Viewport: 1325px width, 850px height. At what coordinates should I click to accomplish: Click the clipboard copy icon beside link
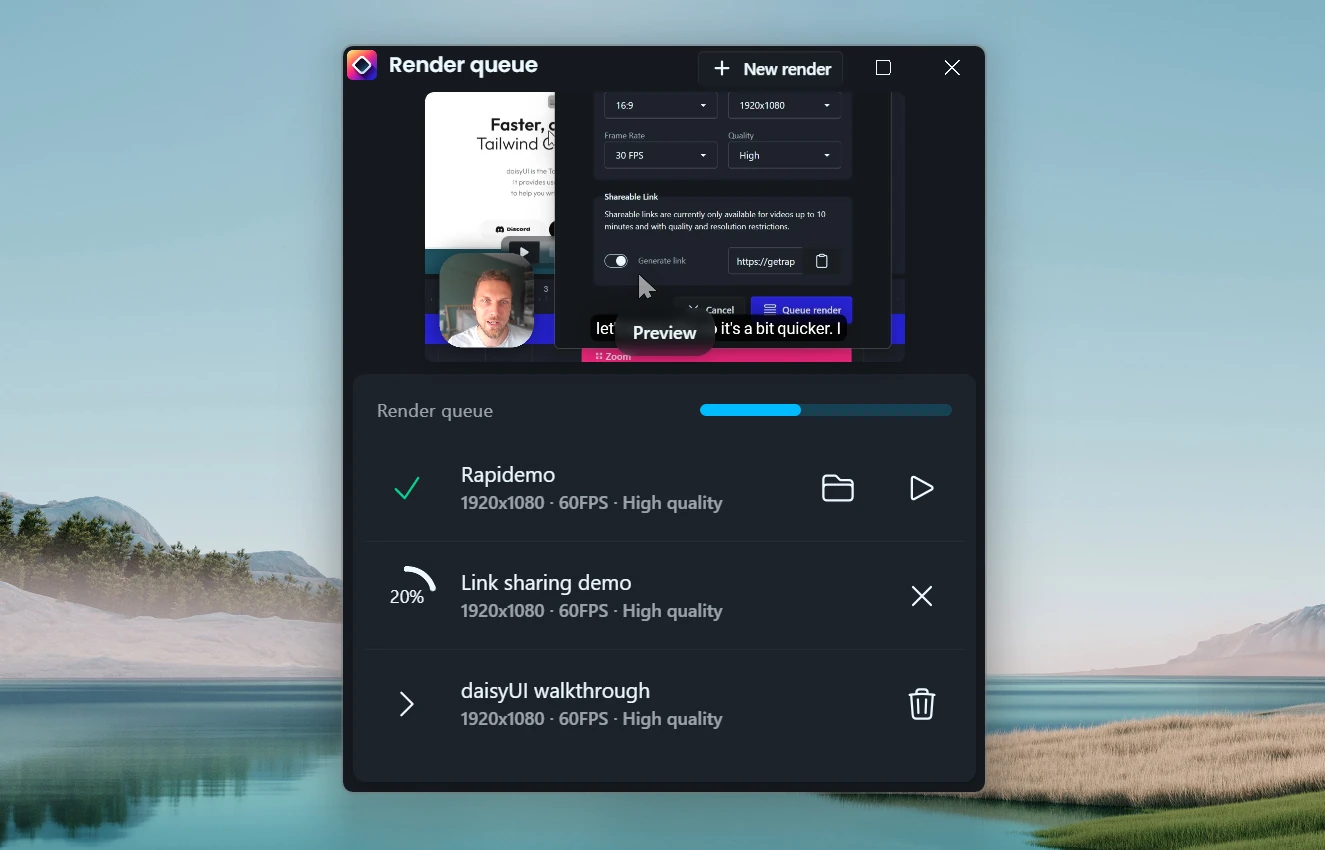click(x=822, y=261)
